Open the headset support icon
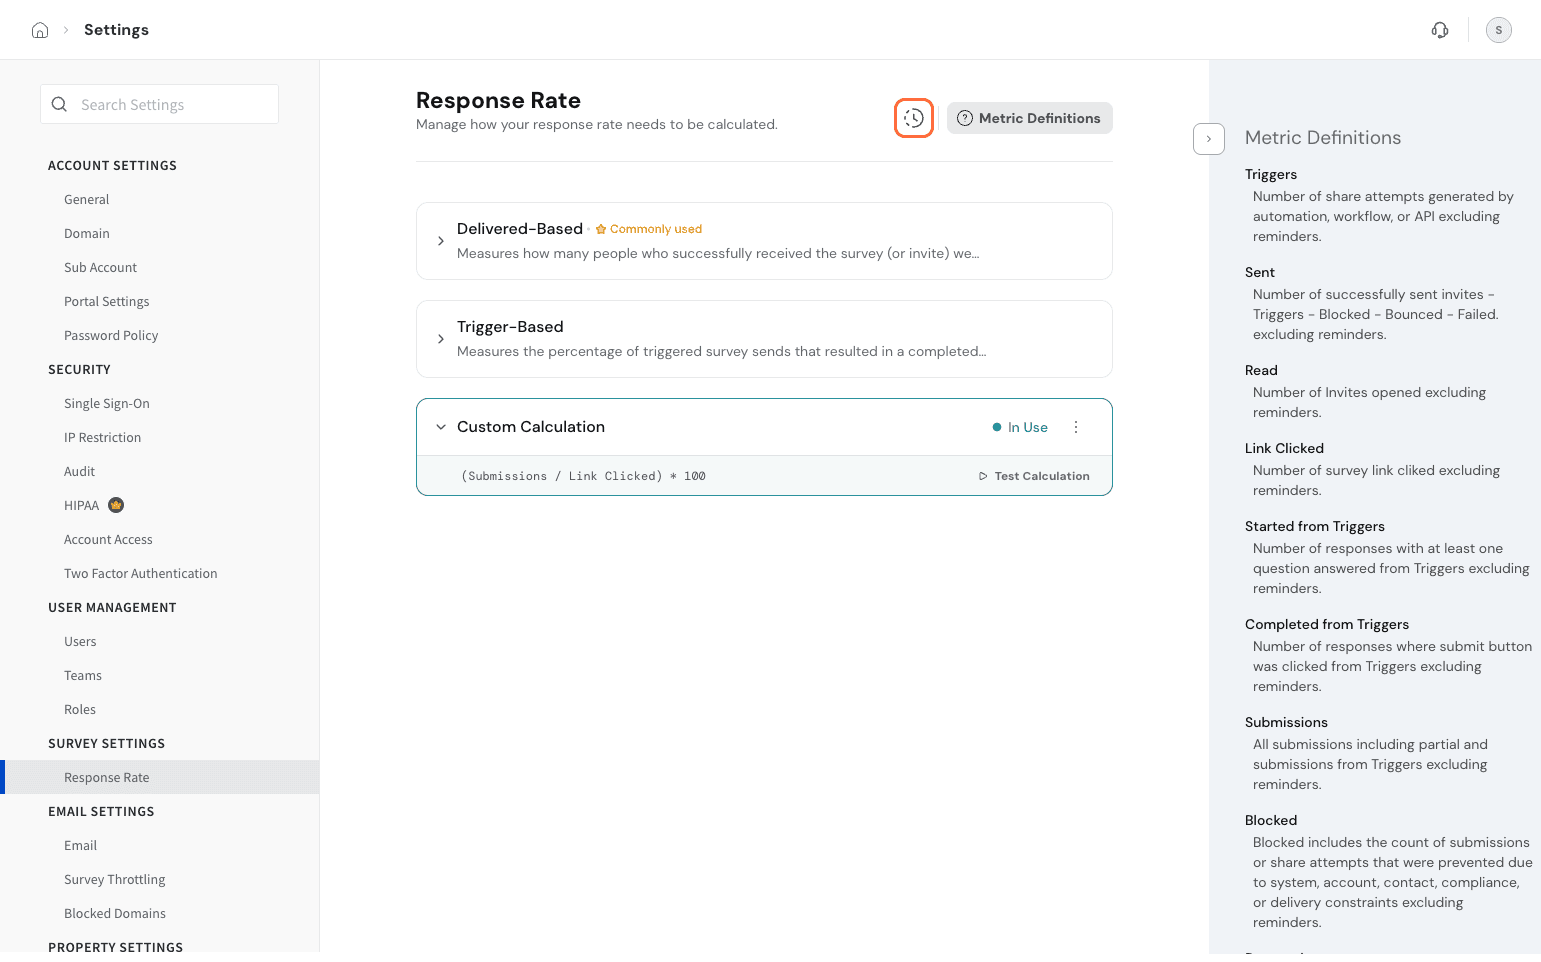The image size is (1541, 962). pos(1440,30)
